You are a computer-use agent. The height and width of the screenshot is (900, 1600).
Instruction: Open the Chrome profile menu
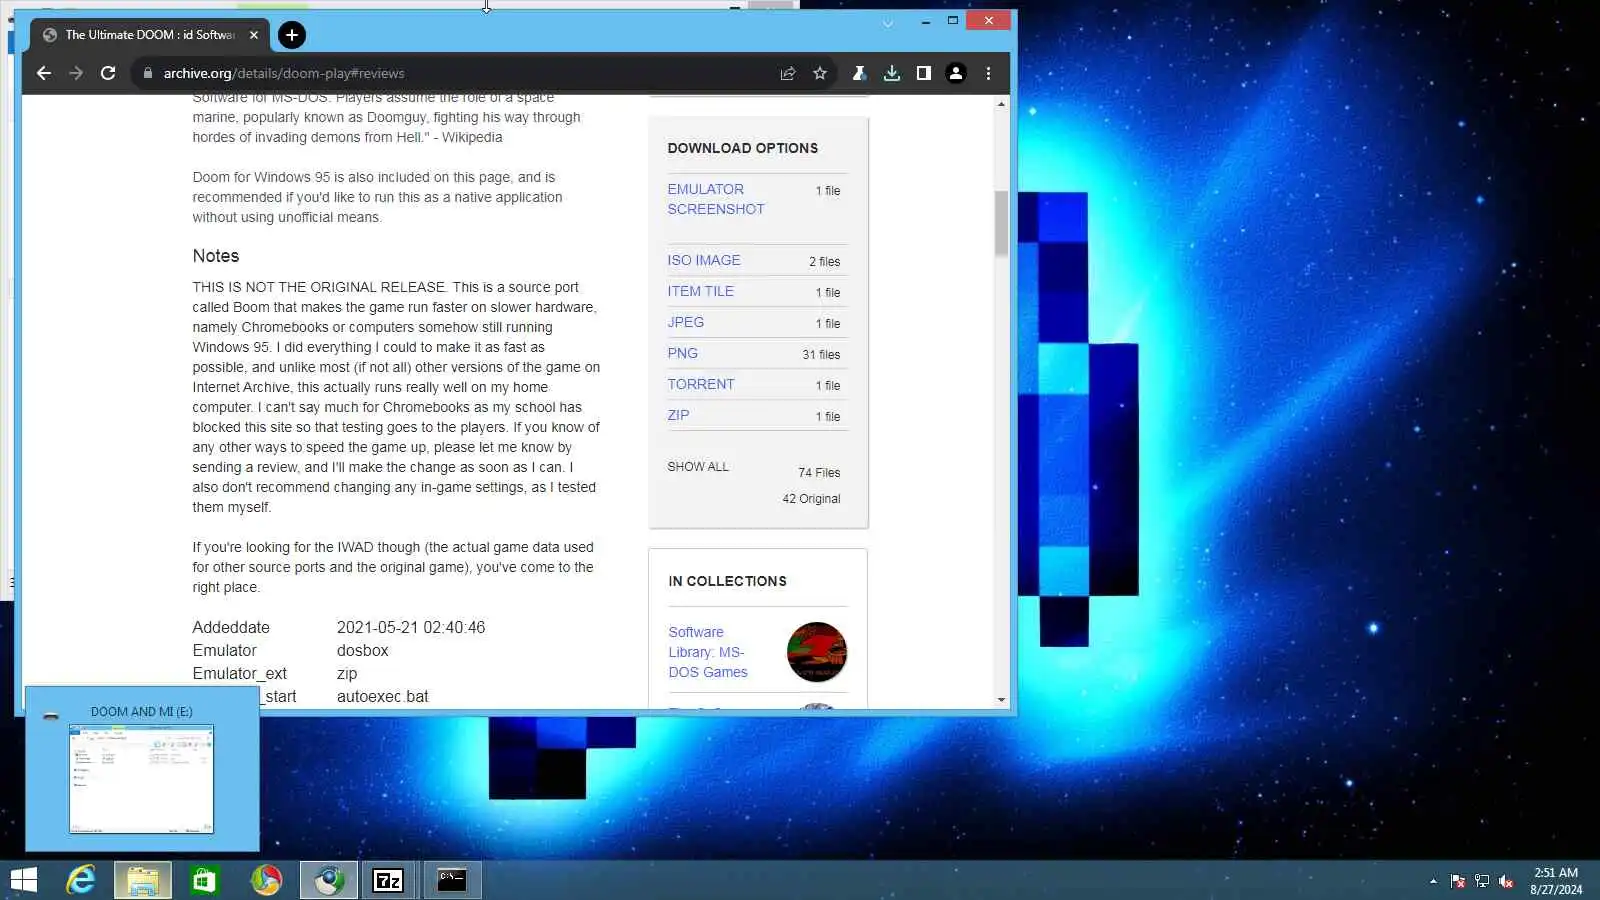(x=956, y=73)
